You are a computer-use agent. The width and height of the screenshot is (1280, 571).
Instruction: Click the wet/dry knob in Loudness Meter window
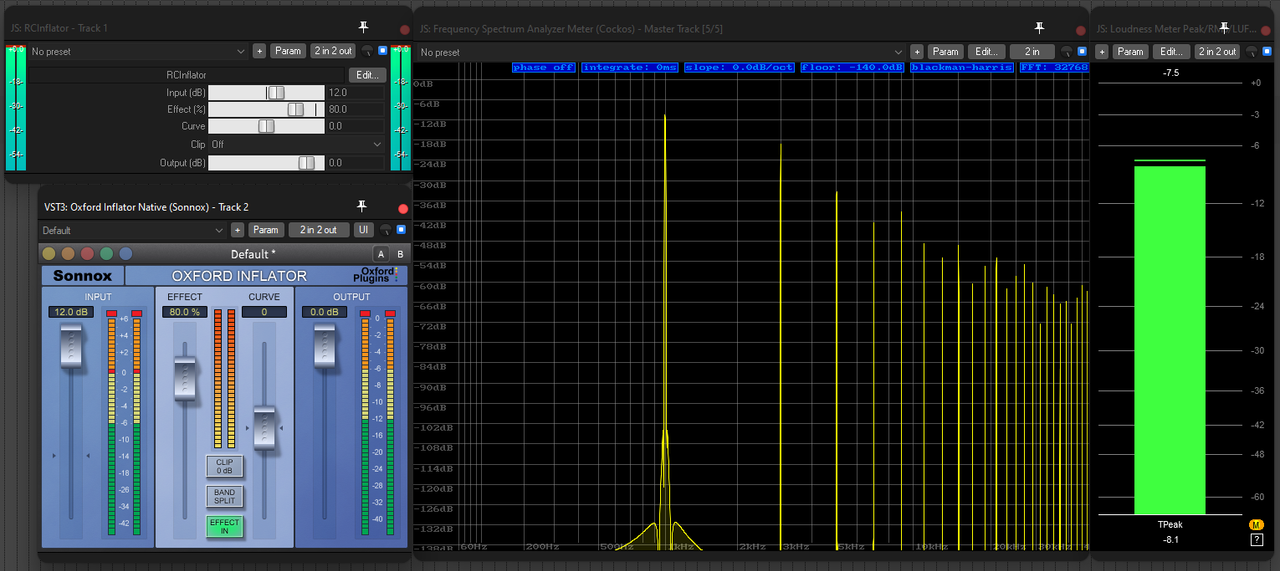pyautogui.click(x=1251, y=51)
